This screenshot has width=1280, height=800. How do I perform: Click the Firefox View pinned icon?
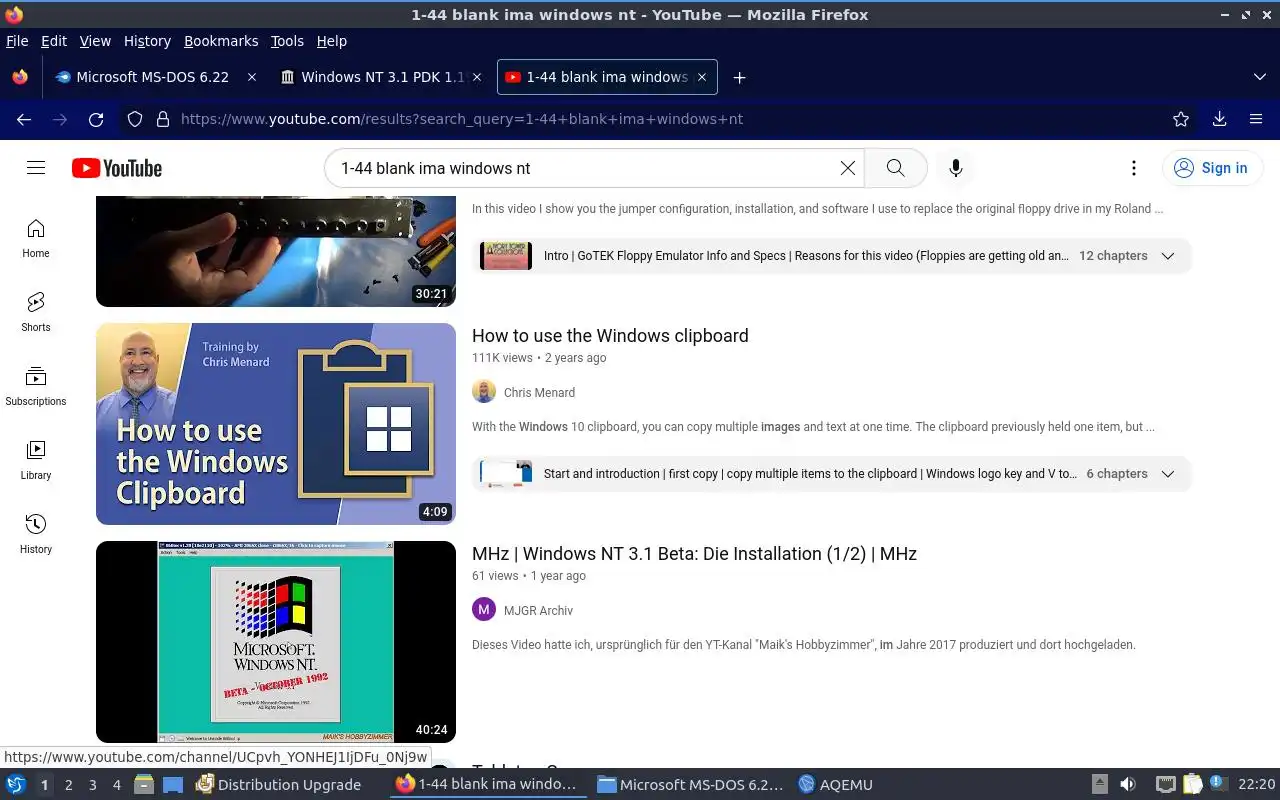[20, 77]
